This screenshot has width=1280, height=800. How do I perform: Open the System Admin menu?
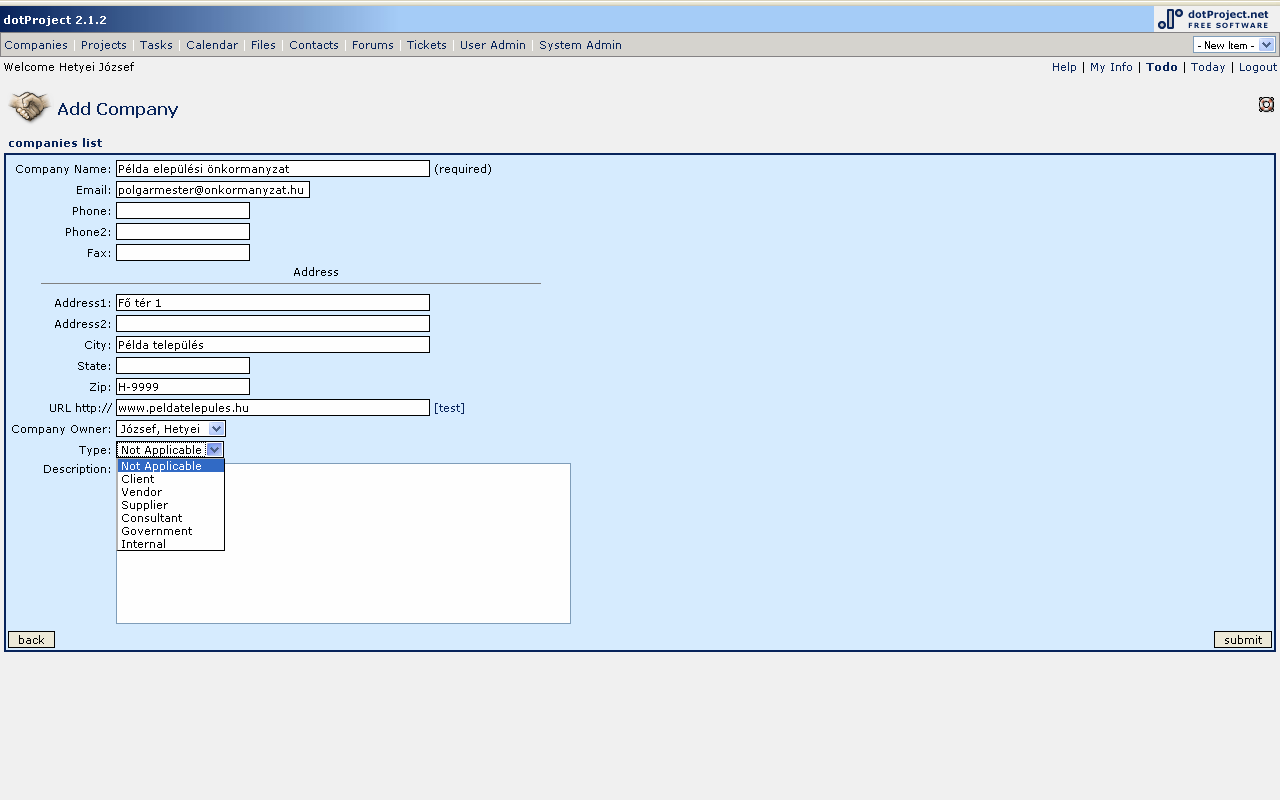[580, 45]
